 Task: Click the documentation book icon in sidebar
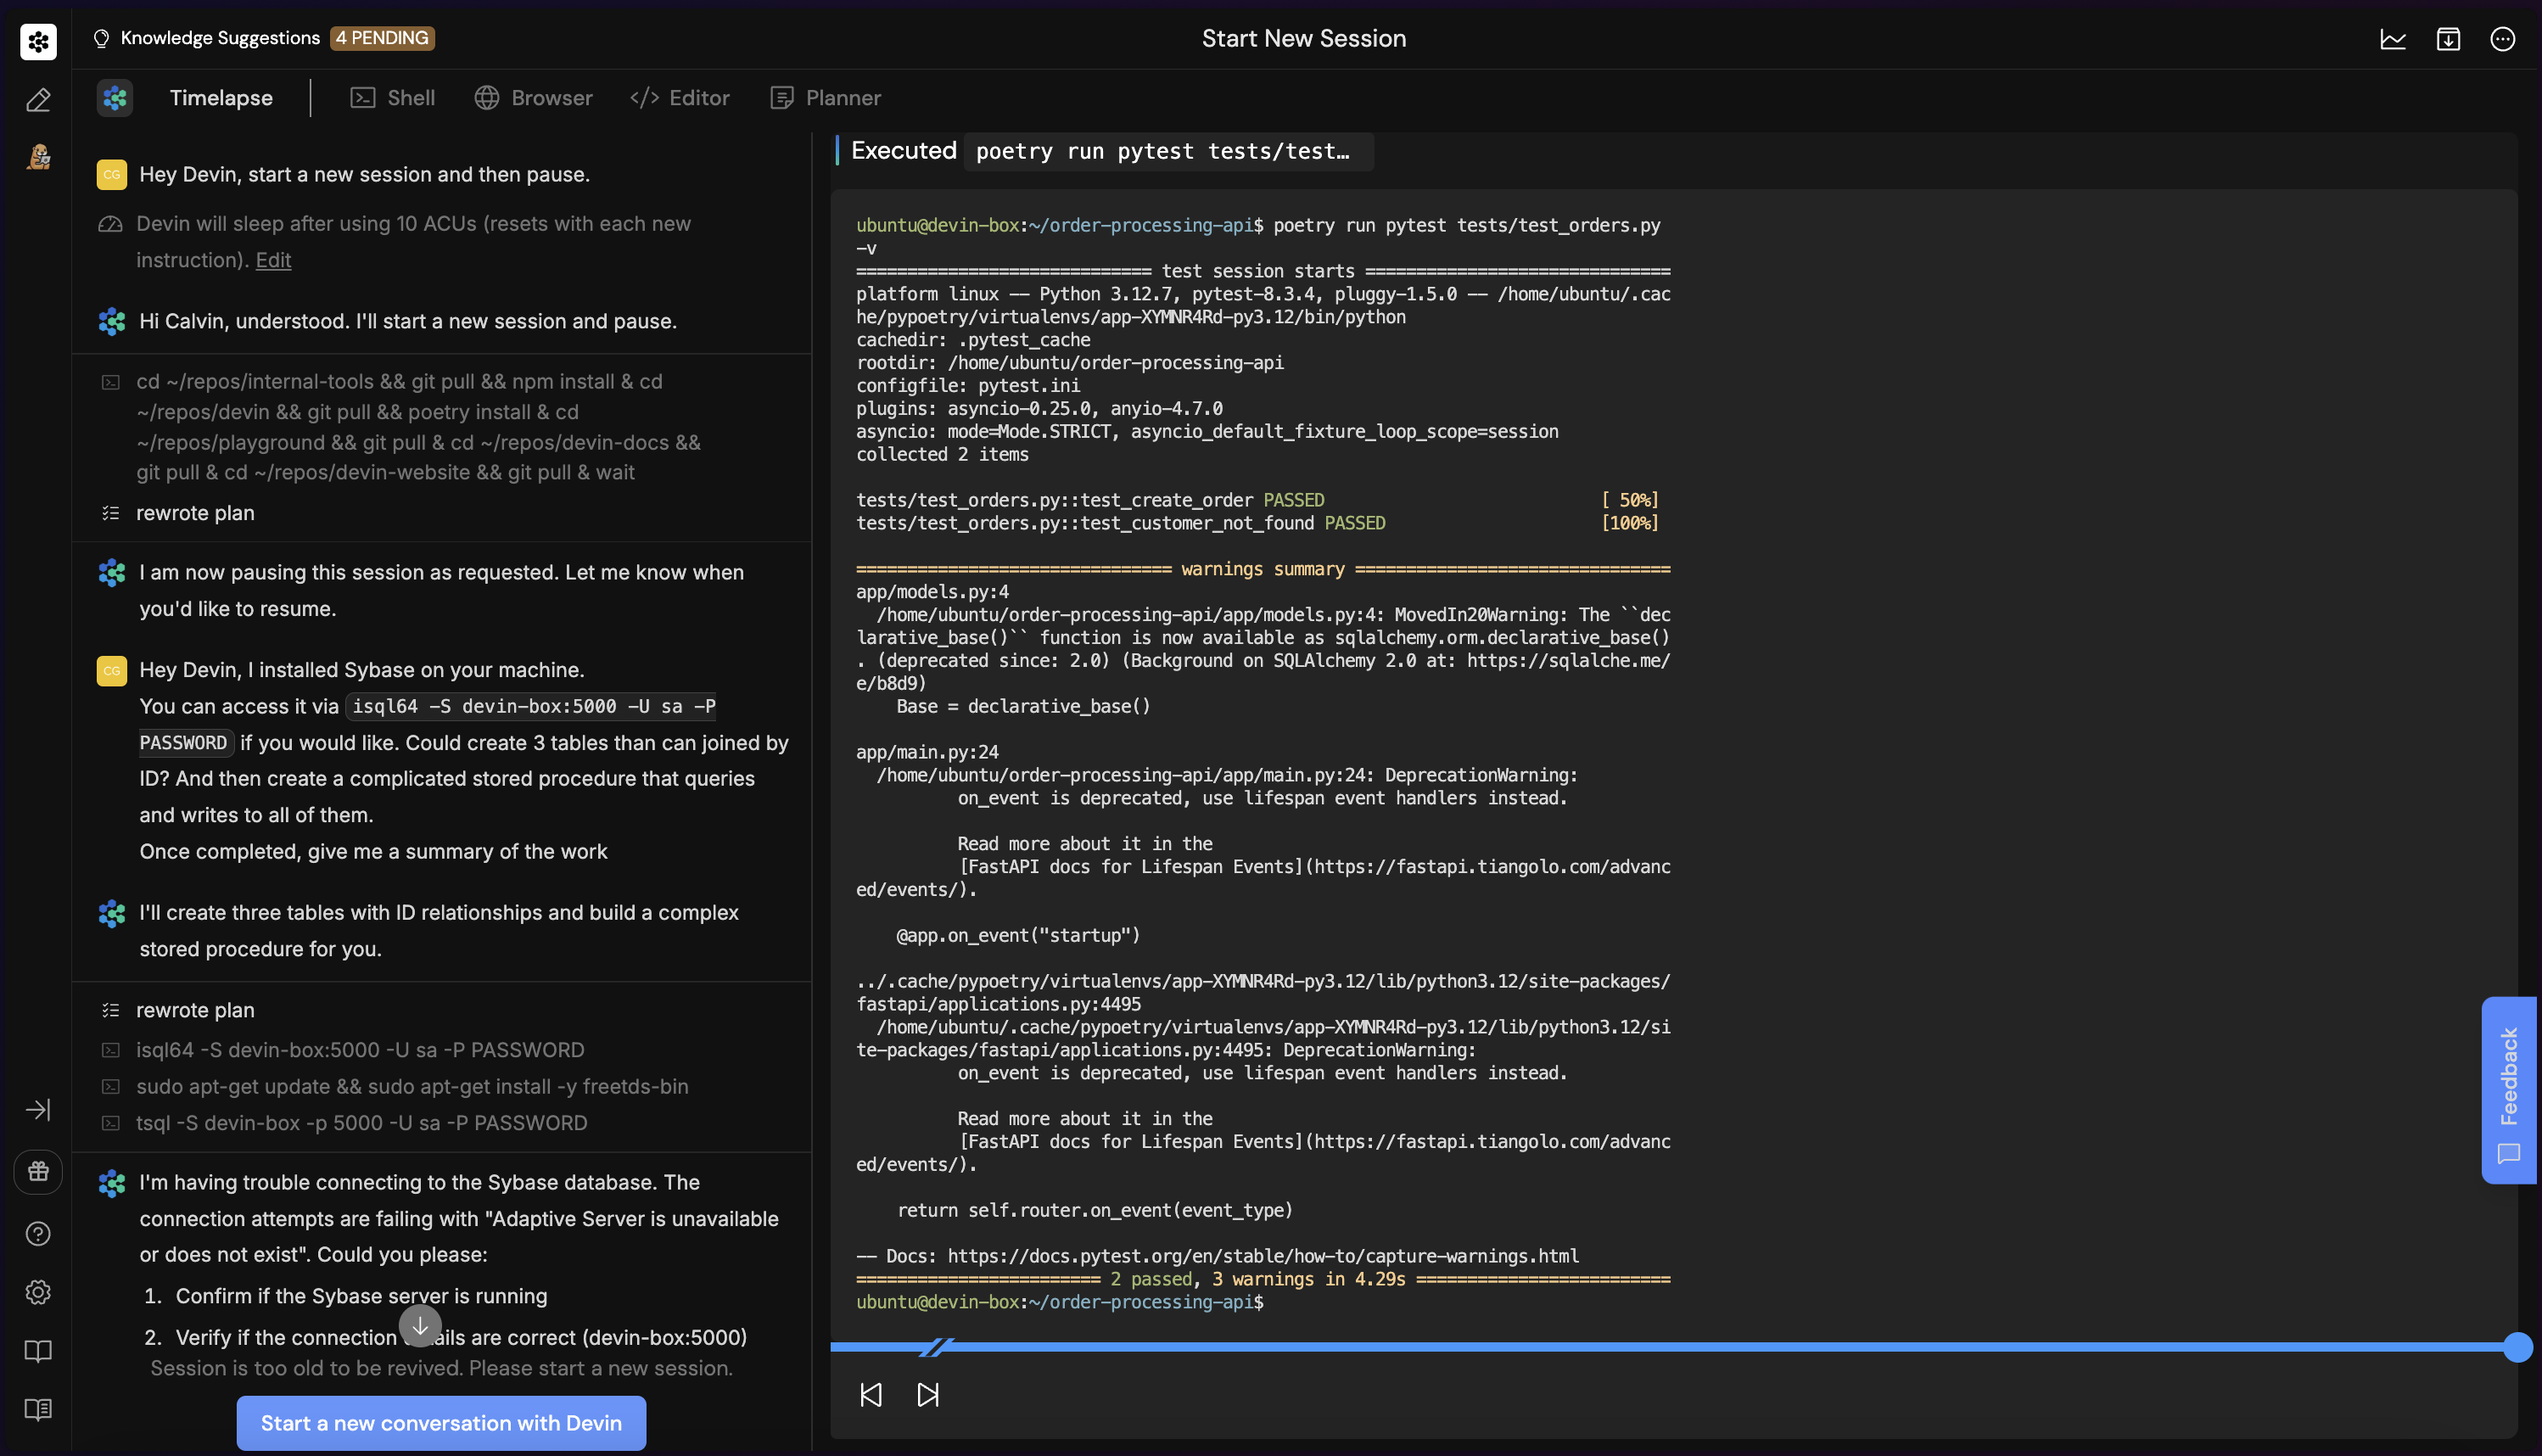[x=38, y=1352]
